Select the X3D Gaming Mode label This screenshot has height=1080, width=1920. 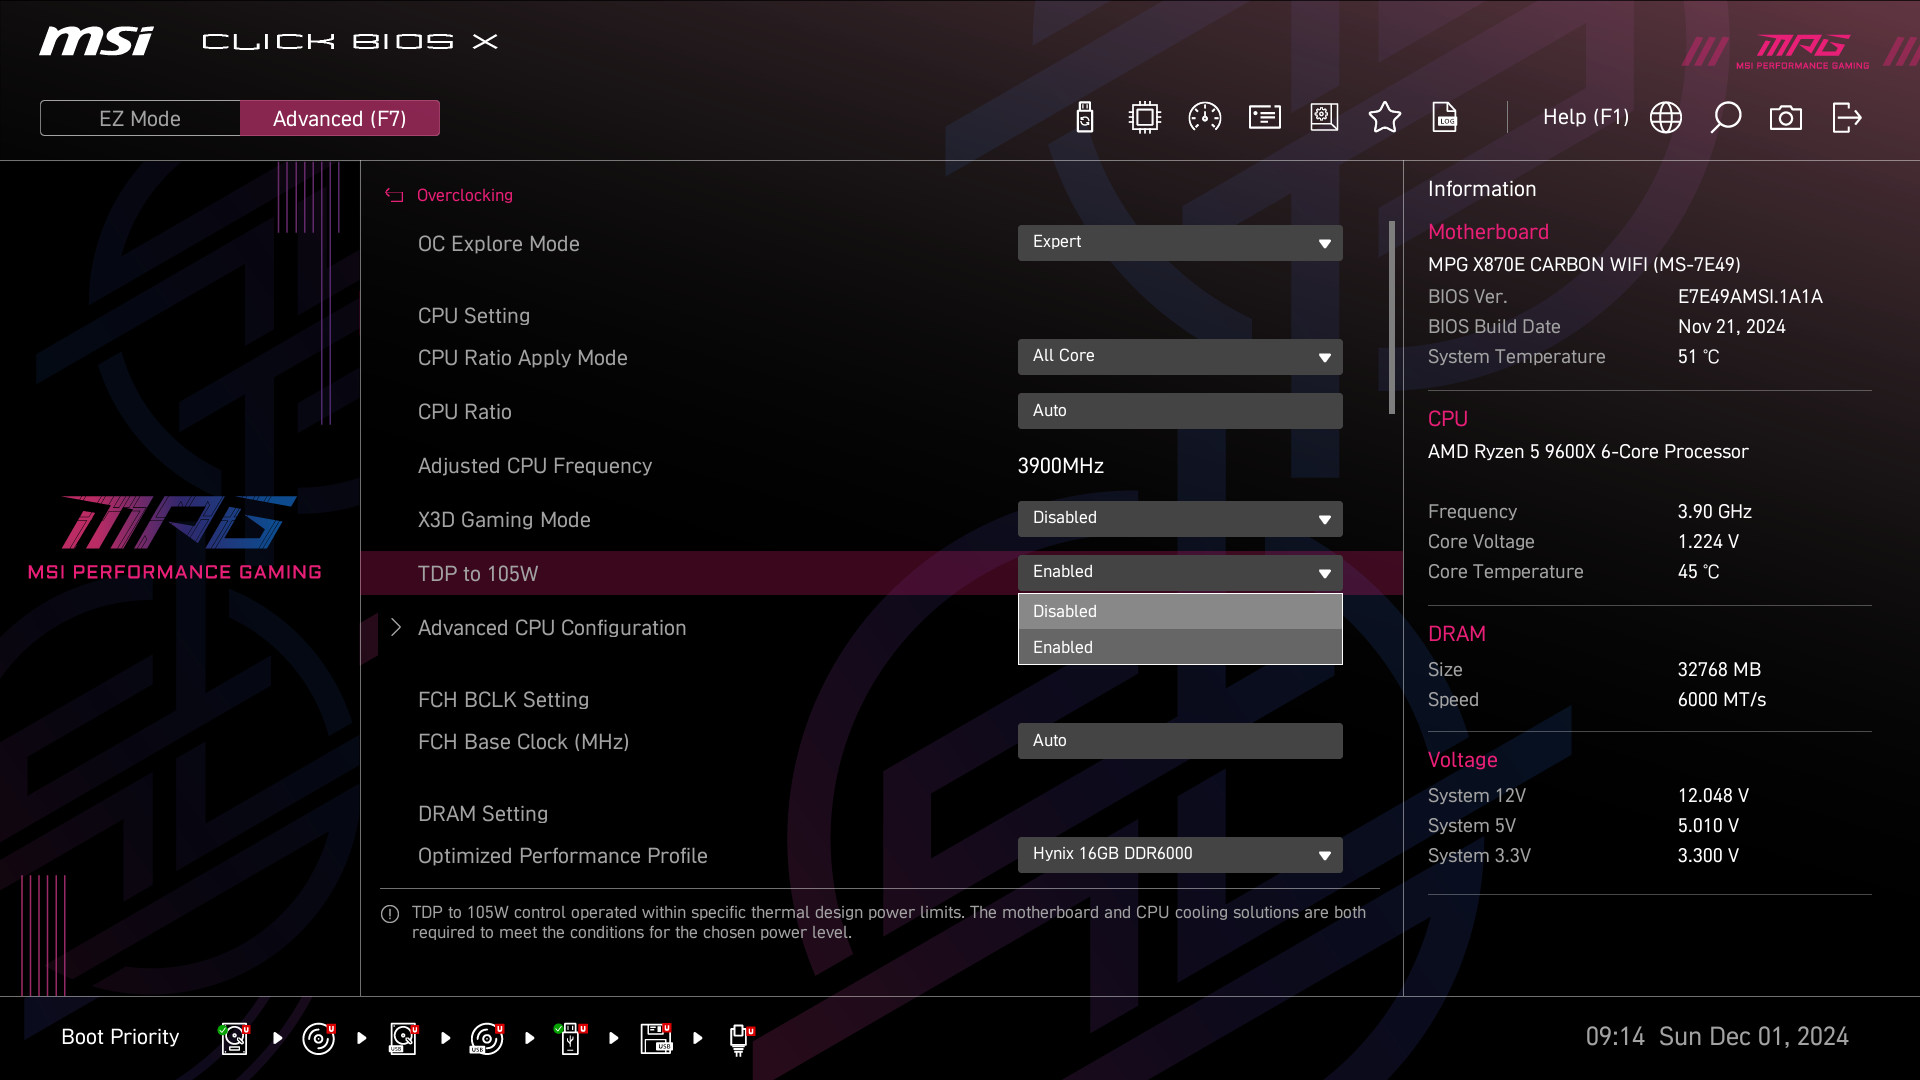[x=504, y=520]
